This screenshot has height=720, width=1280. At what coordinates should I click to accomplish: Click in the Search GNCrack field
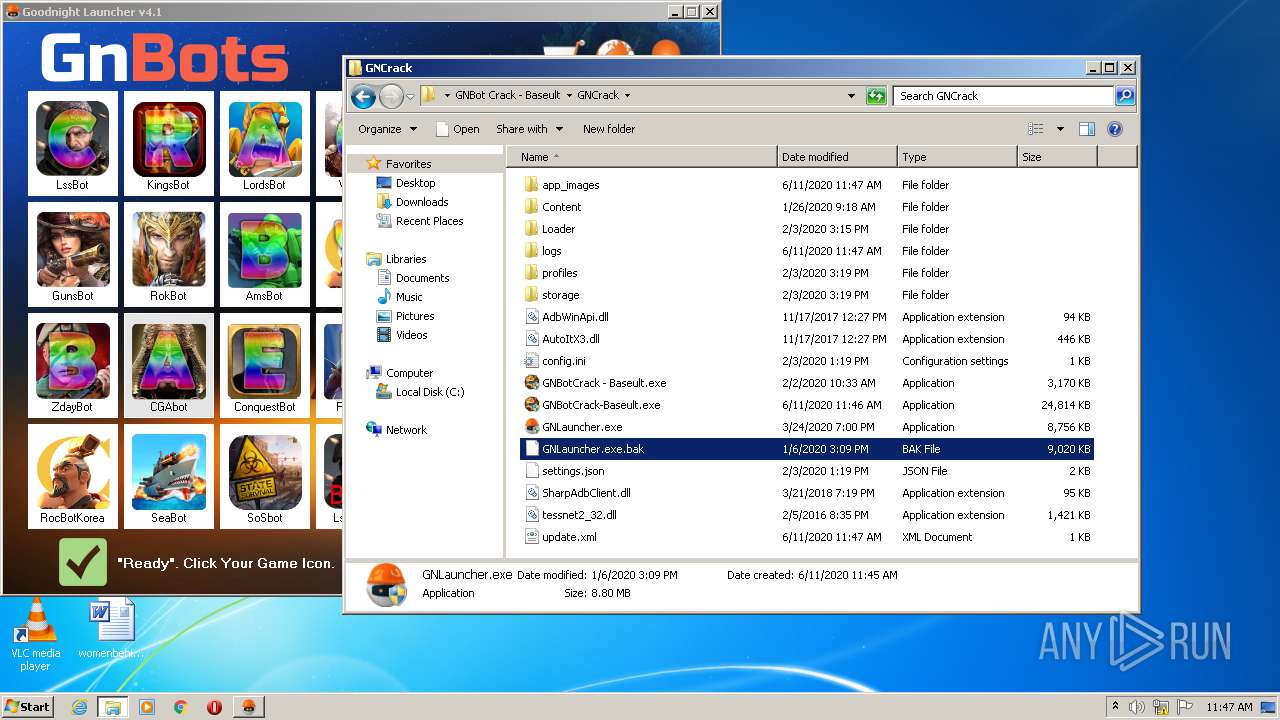pos(1003,96)
